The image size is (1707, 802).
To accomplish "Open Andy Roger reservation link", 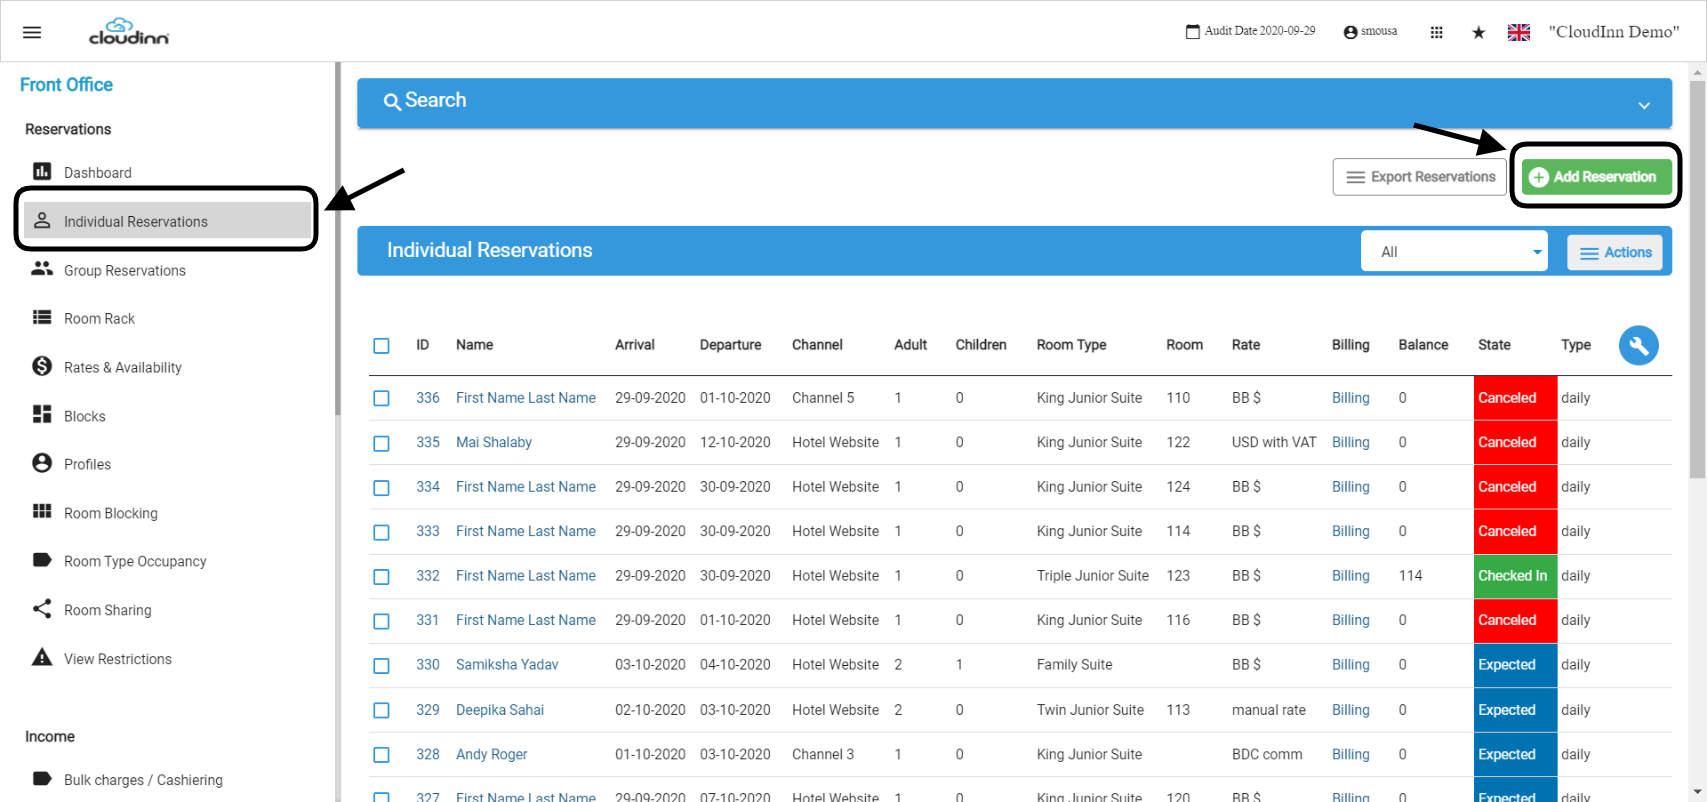I will [x=491, y=754].
